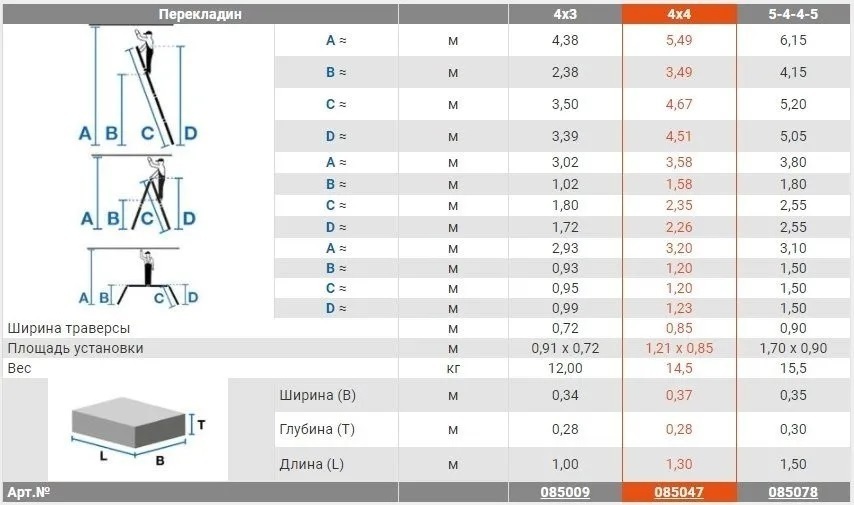Click the 1,70 x 0,90 area value

[x=793, y=348]
